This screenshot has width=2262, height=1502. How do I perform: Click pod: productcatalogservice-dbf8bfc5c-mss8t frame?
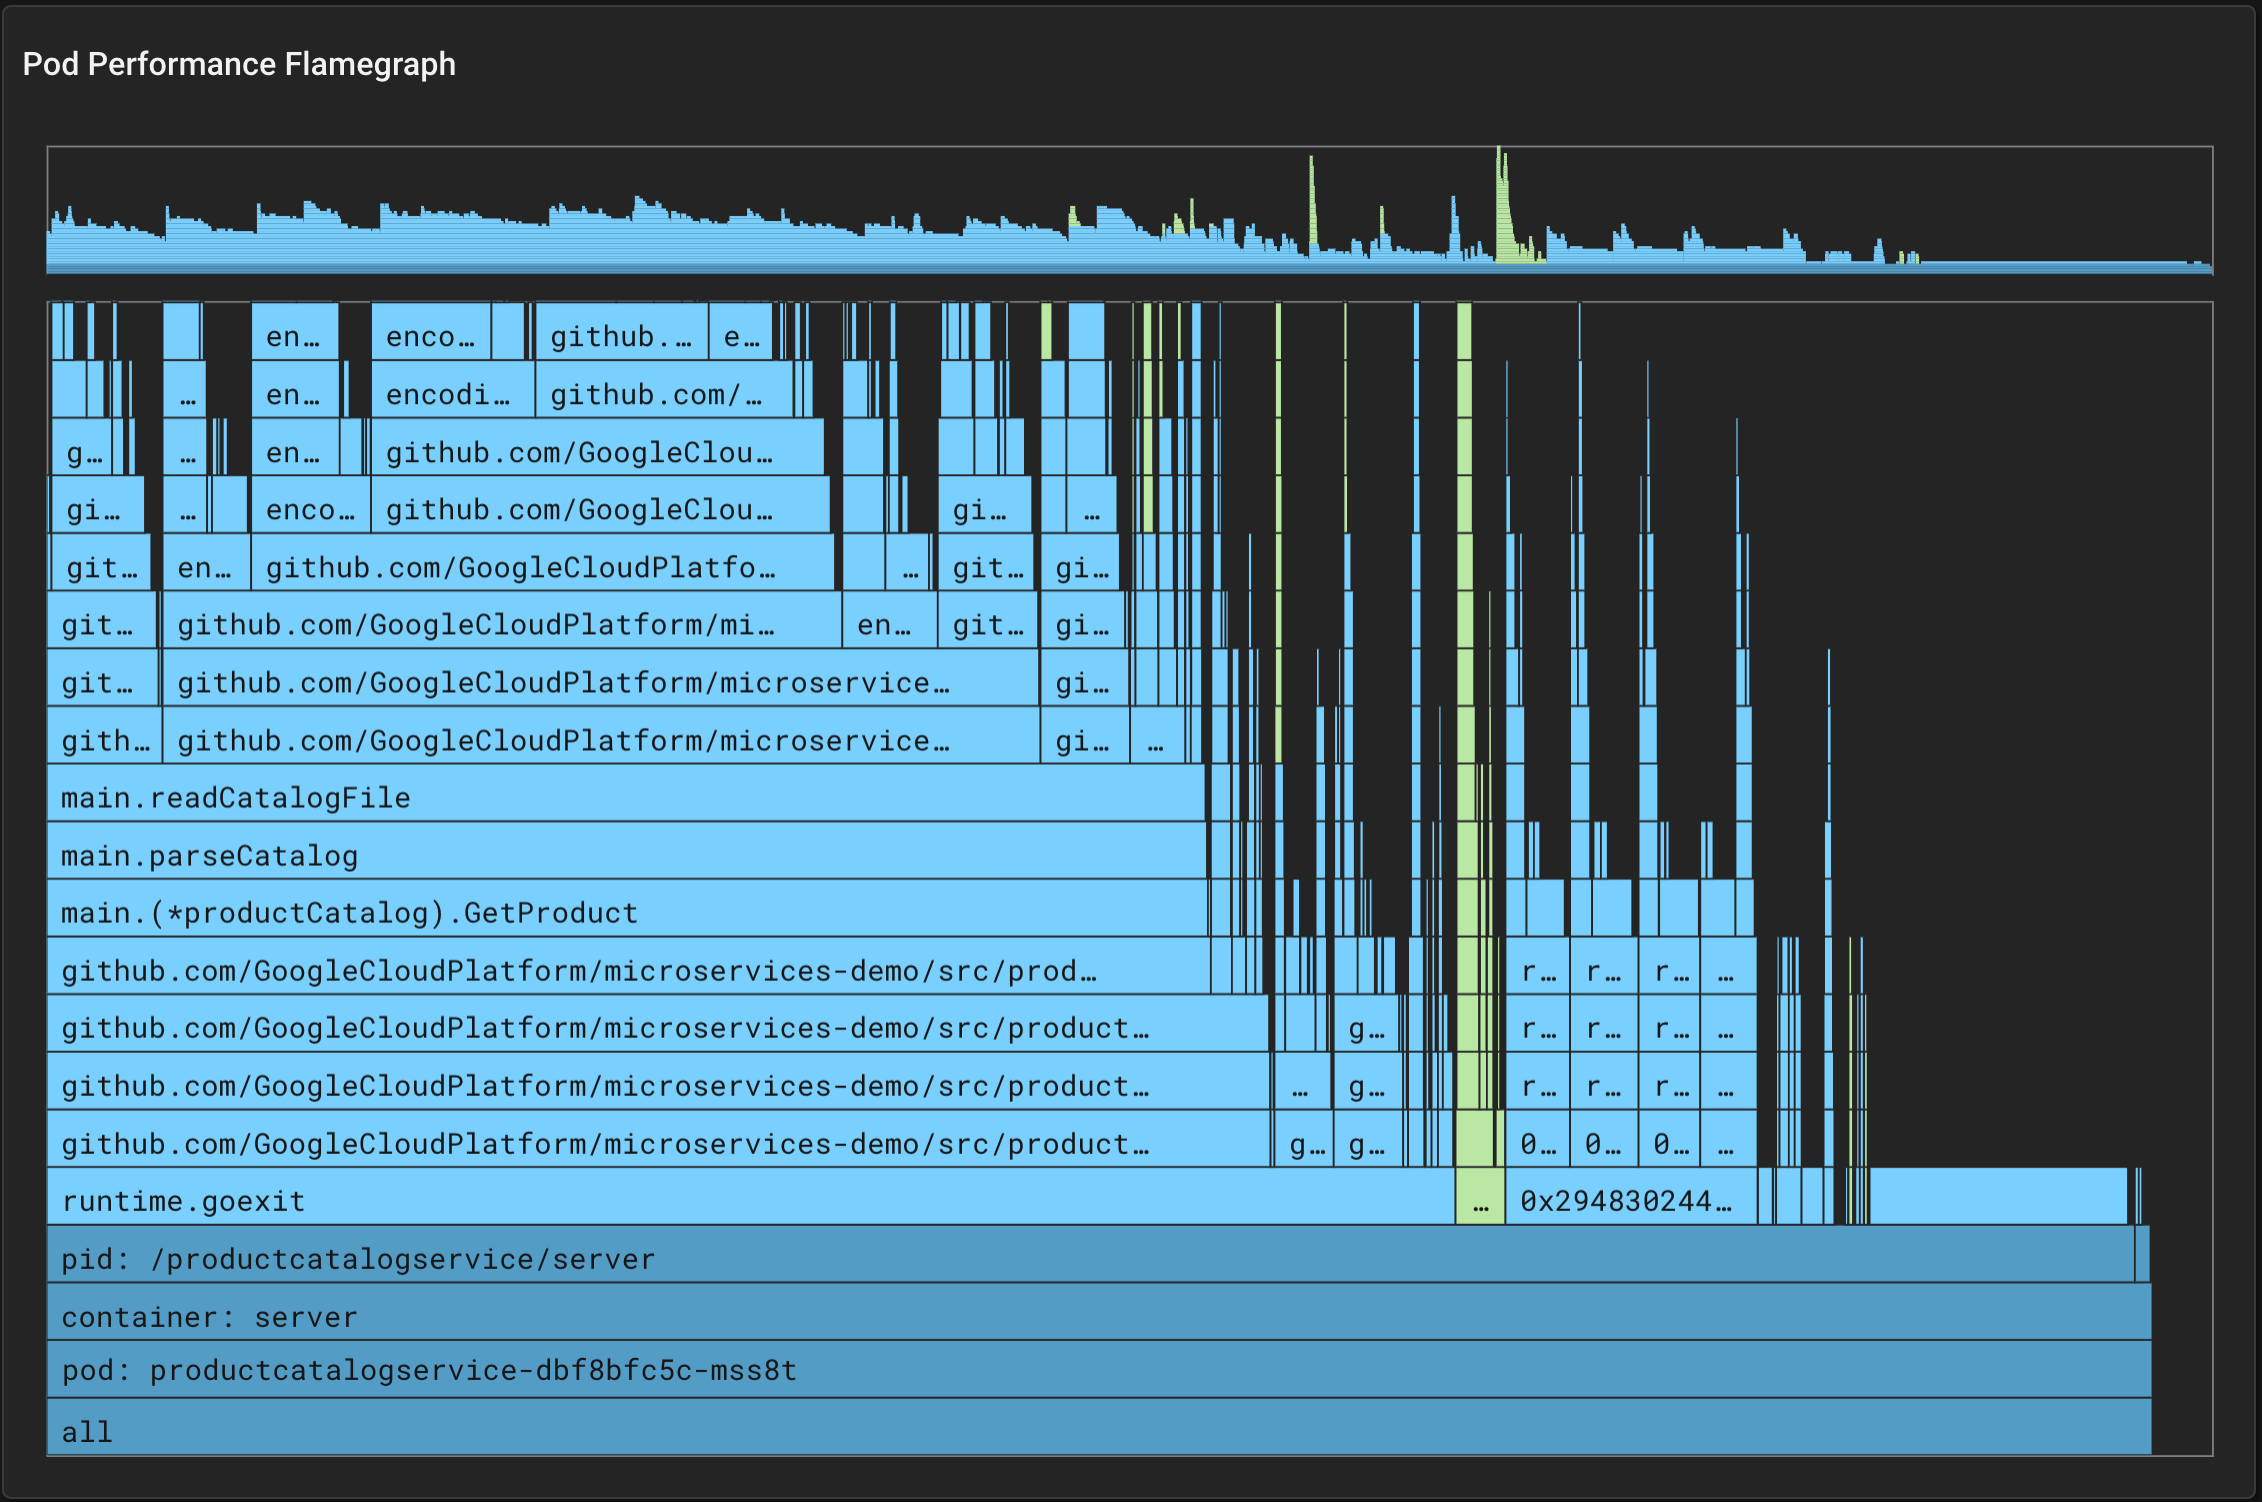coord(1098,1370)
